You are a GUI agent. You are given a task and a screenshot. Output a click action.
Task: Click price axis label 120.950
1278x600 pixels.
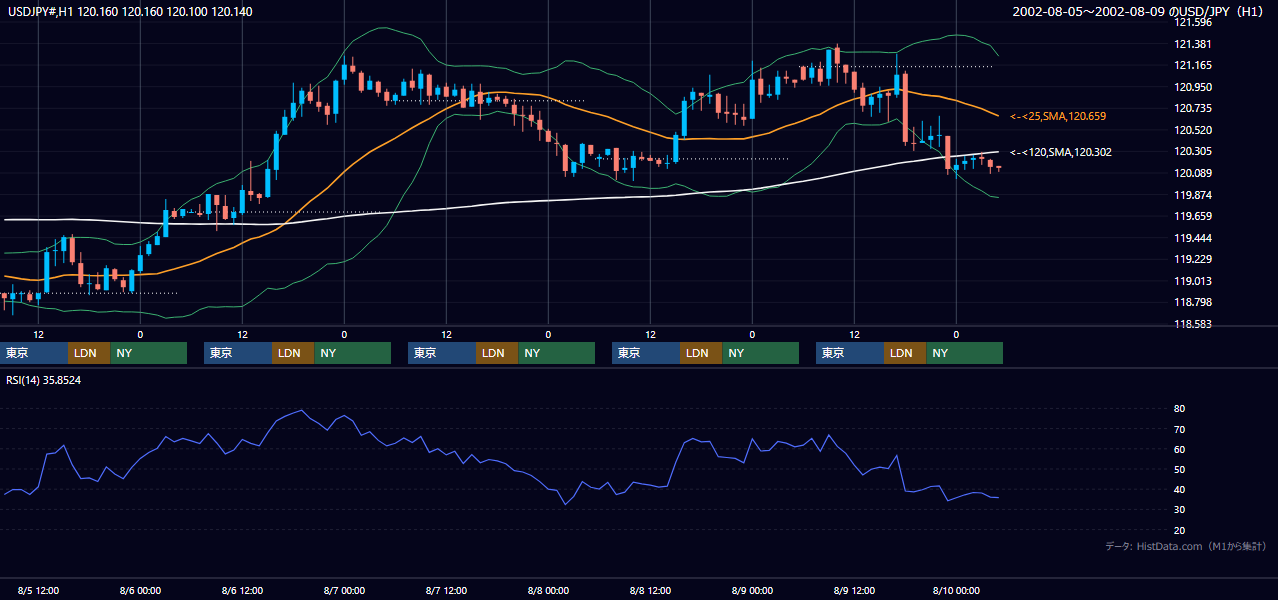[1194, 87]
